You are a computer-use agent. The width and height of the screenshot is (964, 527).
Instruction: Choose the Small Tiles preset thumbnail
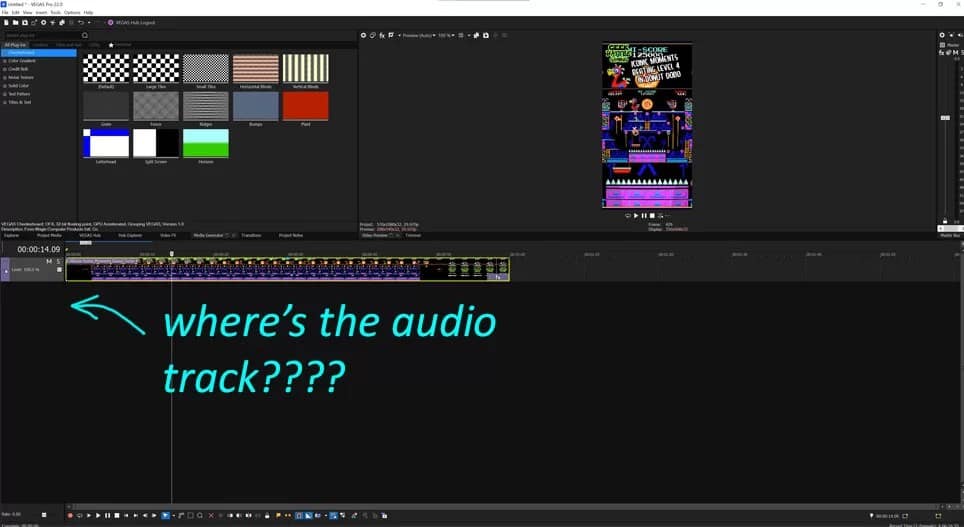(x=206, y=68)
